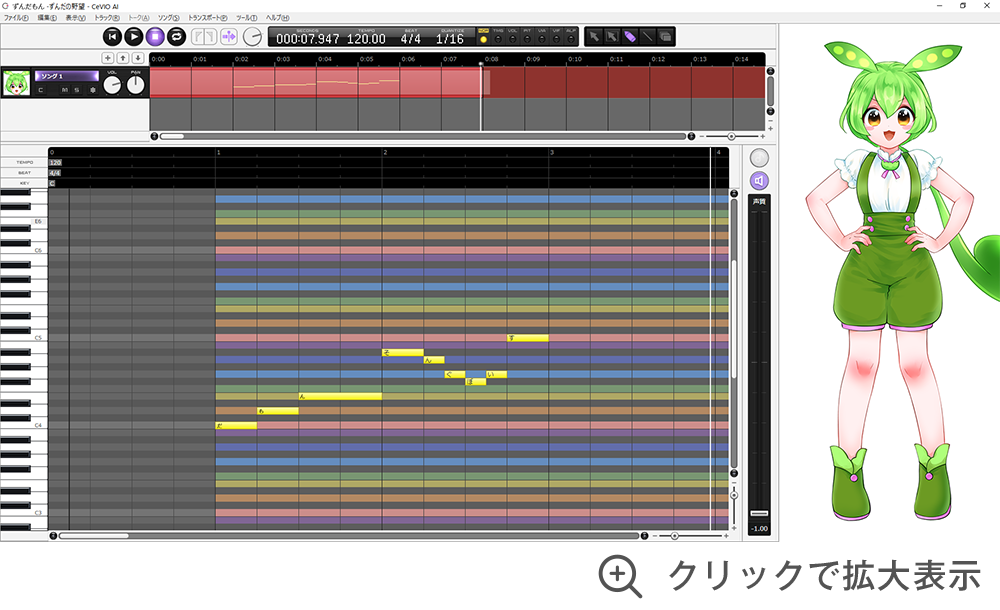1000x610 pixels.
Task: Click the C key value in the key row
Action: tap(52, 183)
